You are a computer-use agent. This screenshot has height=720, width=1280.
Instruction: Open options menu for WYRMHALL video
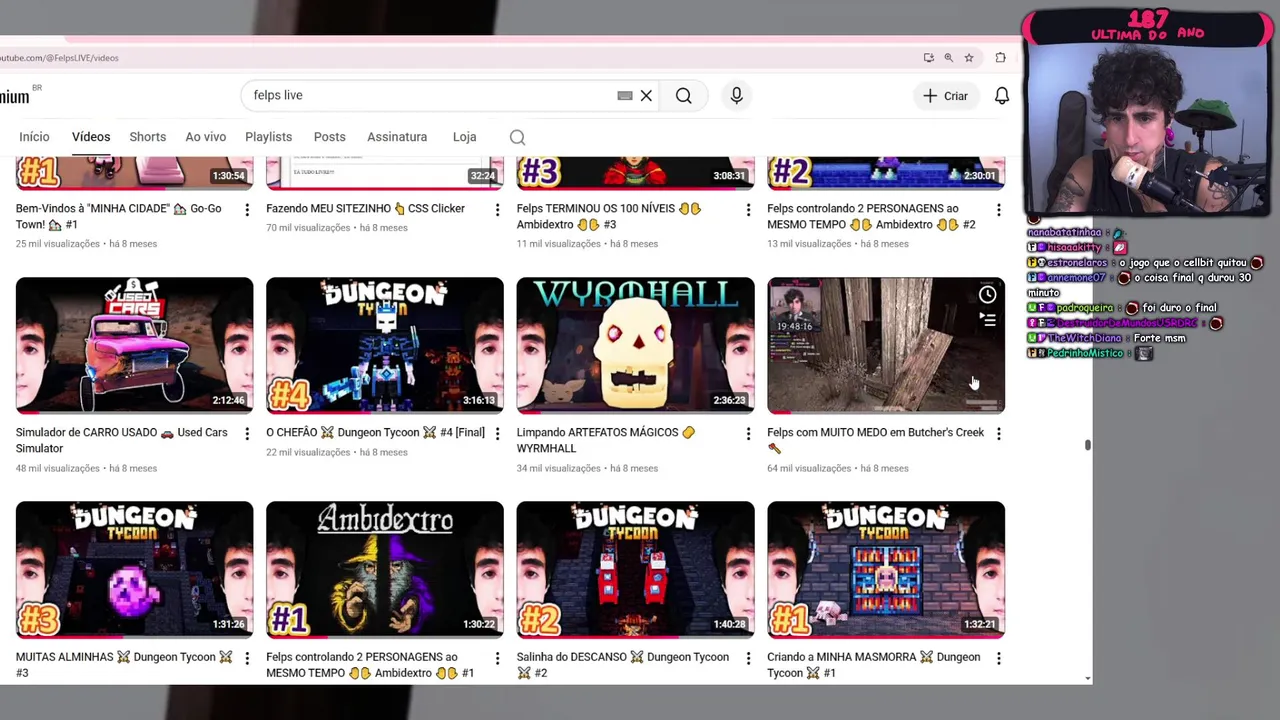tap(747, 433)
